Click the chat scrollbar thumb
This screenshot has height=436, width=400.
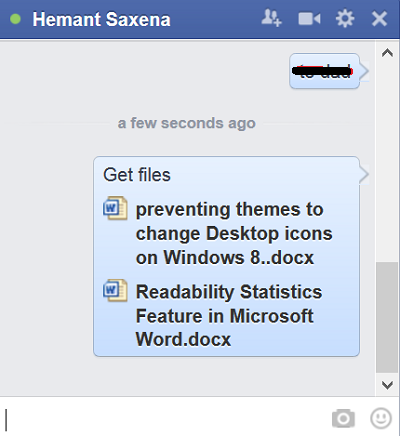pyautogui.click(x=387, y=317)
